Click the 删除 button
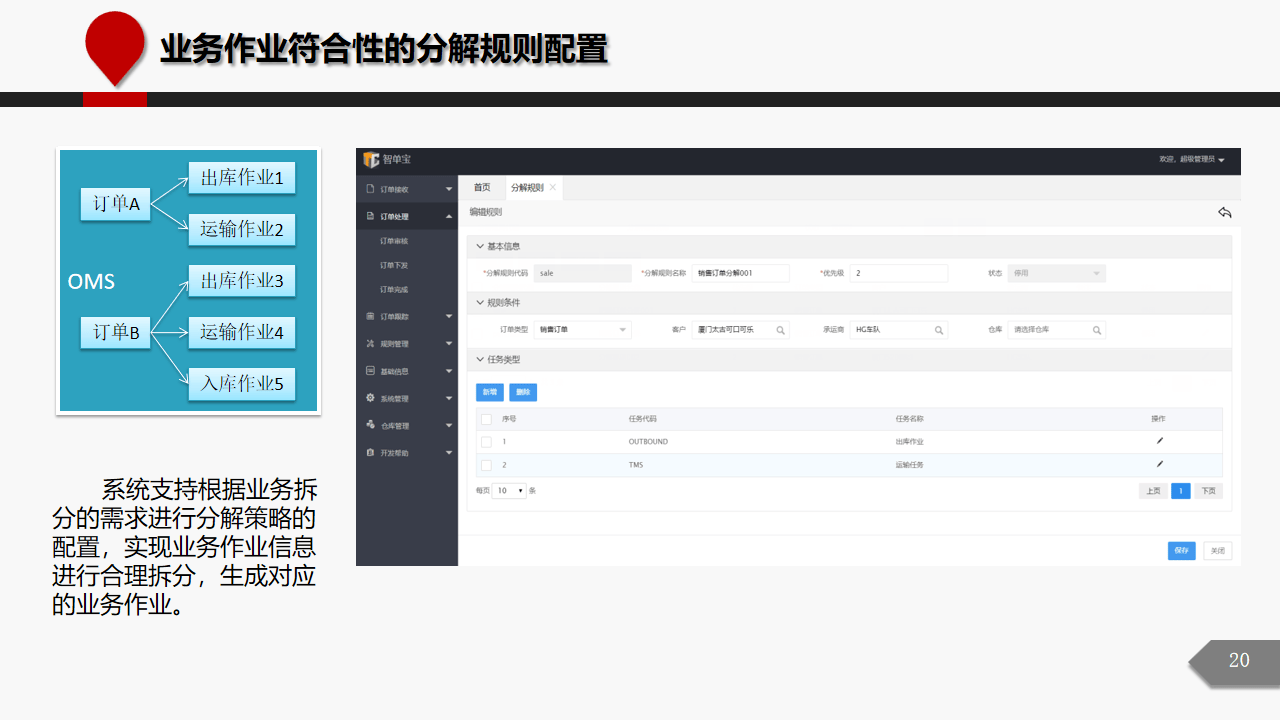This screenshot has width=1280, height=720. [x=523, y=392]
